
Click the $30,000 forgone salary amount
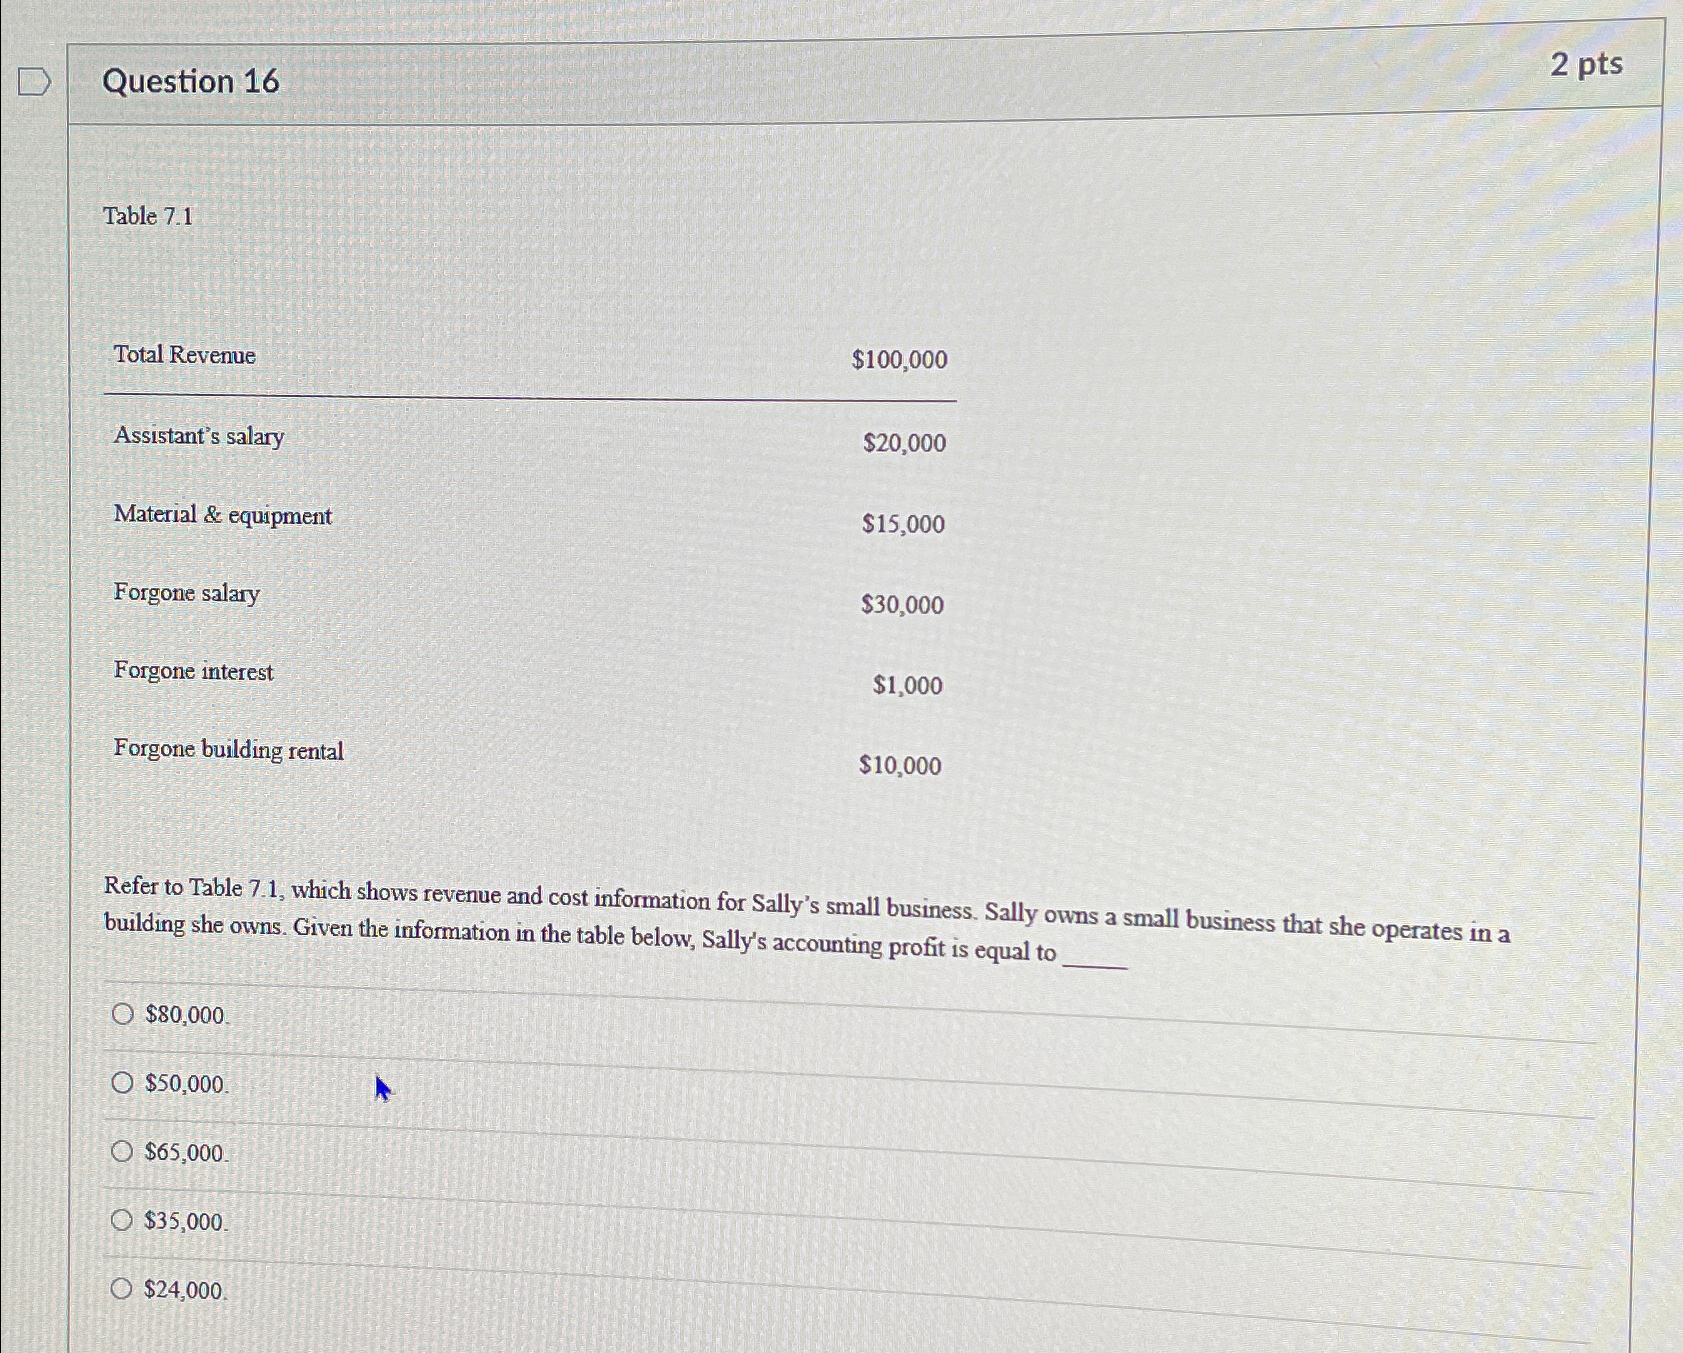pos(902,604)
